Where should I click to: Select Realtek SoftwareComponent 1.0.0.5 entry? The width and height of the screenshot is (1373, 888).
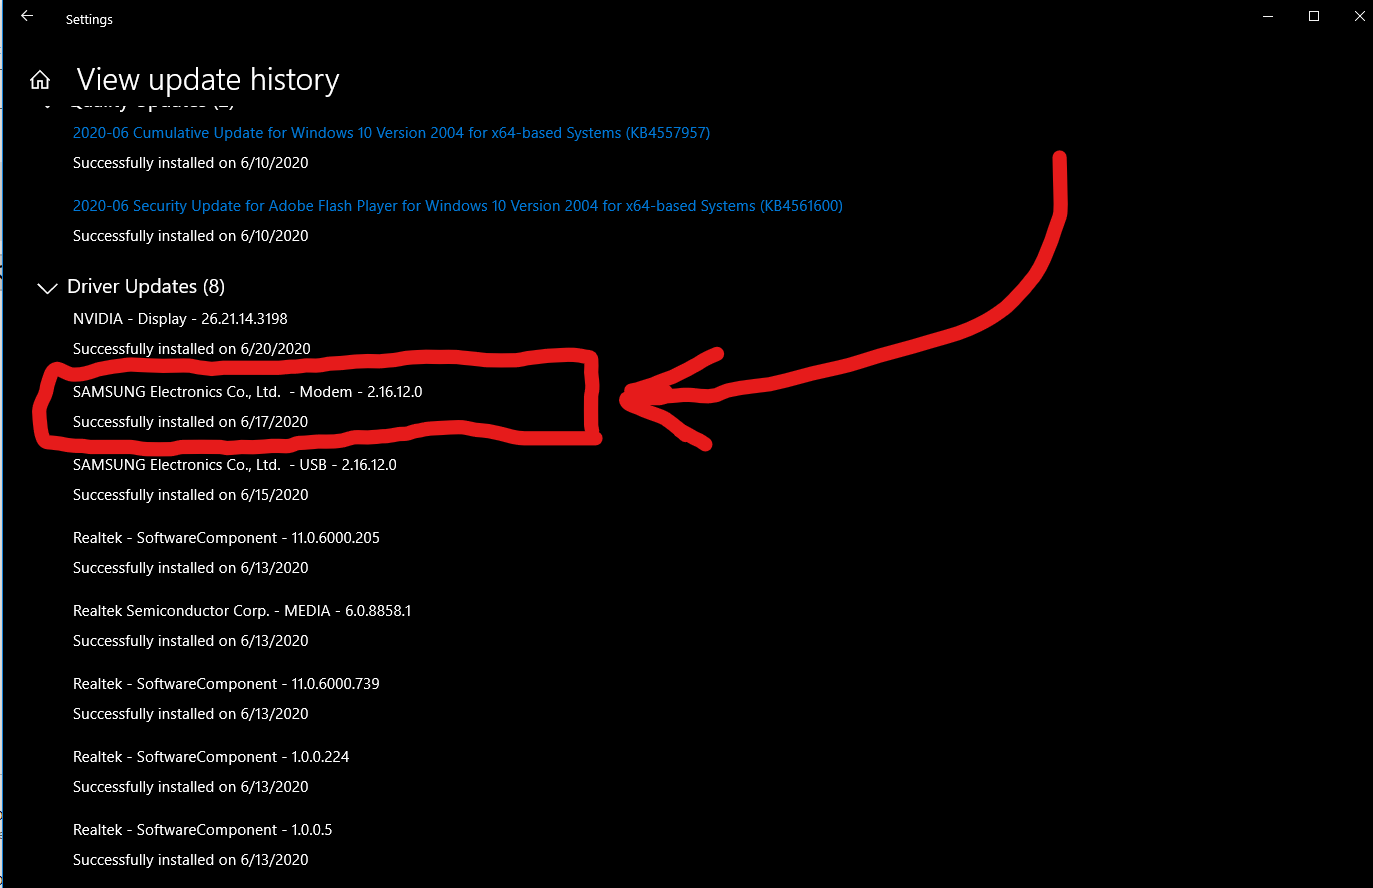(x=203, y=830)
